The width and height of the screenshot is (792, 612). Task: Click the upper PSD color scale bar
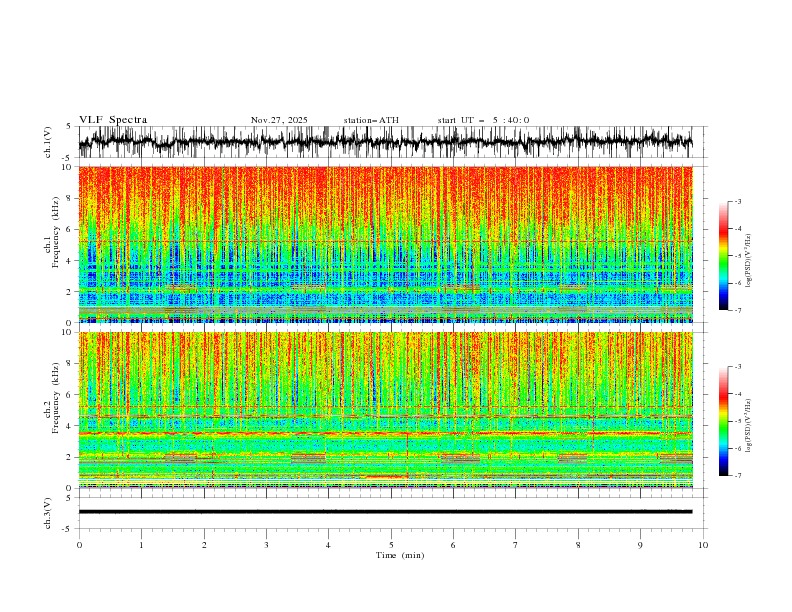pyautogui.click(x=723, y=256)
